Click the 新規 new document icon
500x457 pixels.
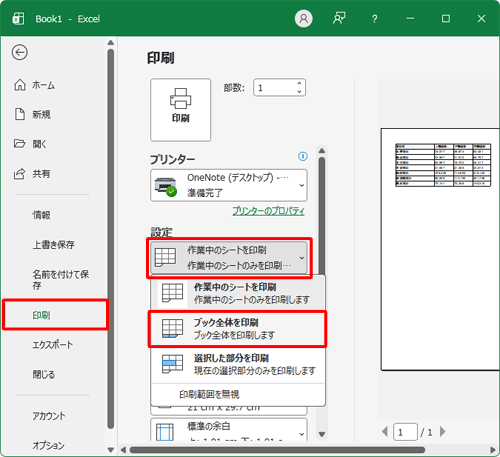click(x=20, y=114)
